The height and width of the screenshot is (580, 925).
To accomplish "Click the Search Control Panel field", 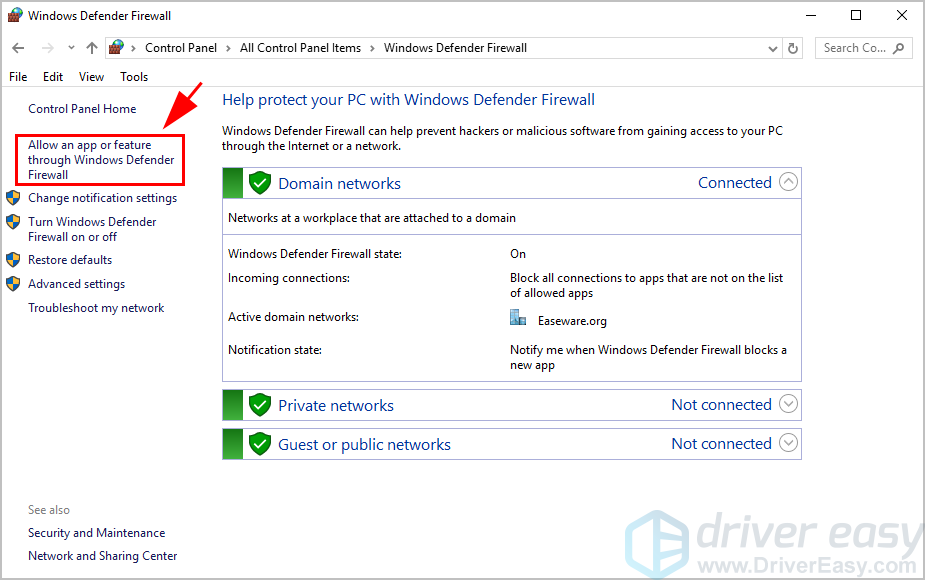I will [853, 48].
